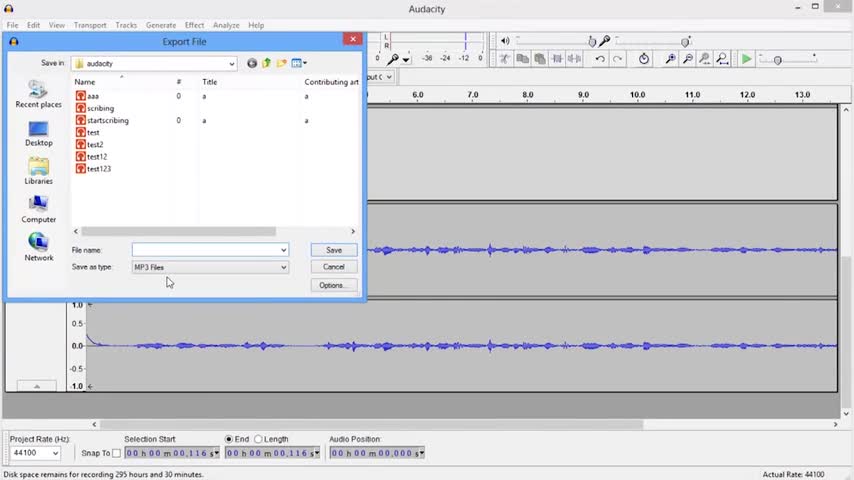
Task: Click the Cancel button in Export dialog
Action: coord(334,267)
